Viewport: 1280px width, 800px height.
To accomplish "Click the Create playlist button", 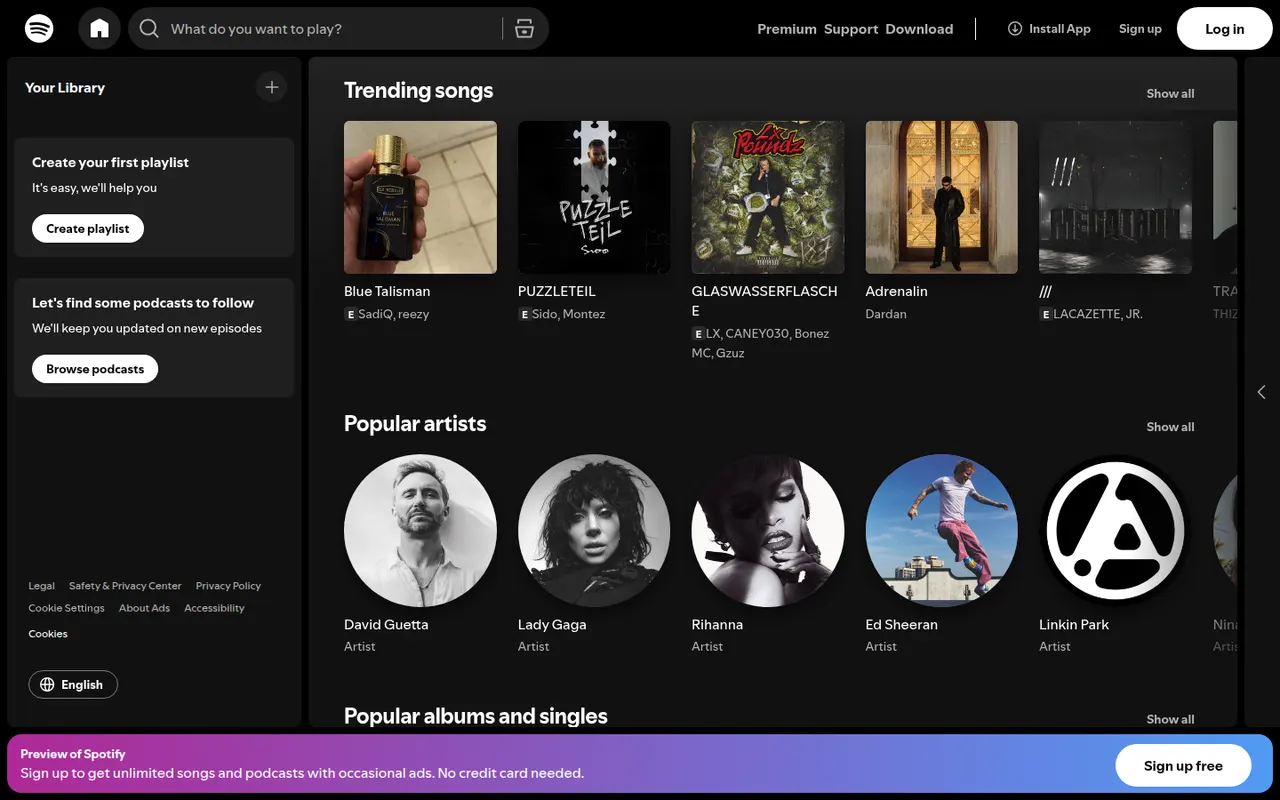I will tap(88, 228).
